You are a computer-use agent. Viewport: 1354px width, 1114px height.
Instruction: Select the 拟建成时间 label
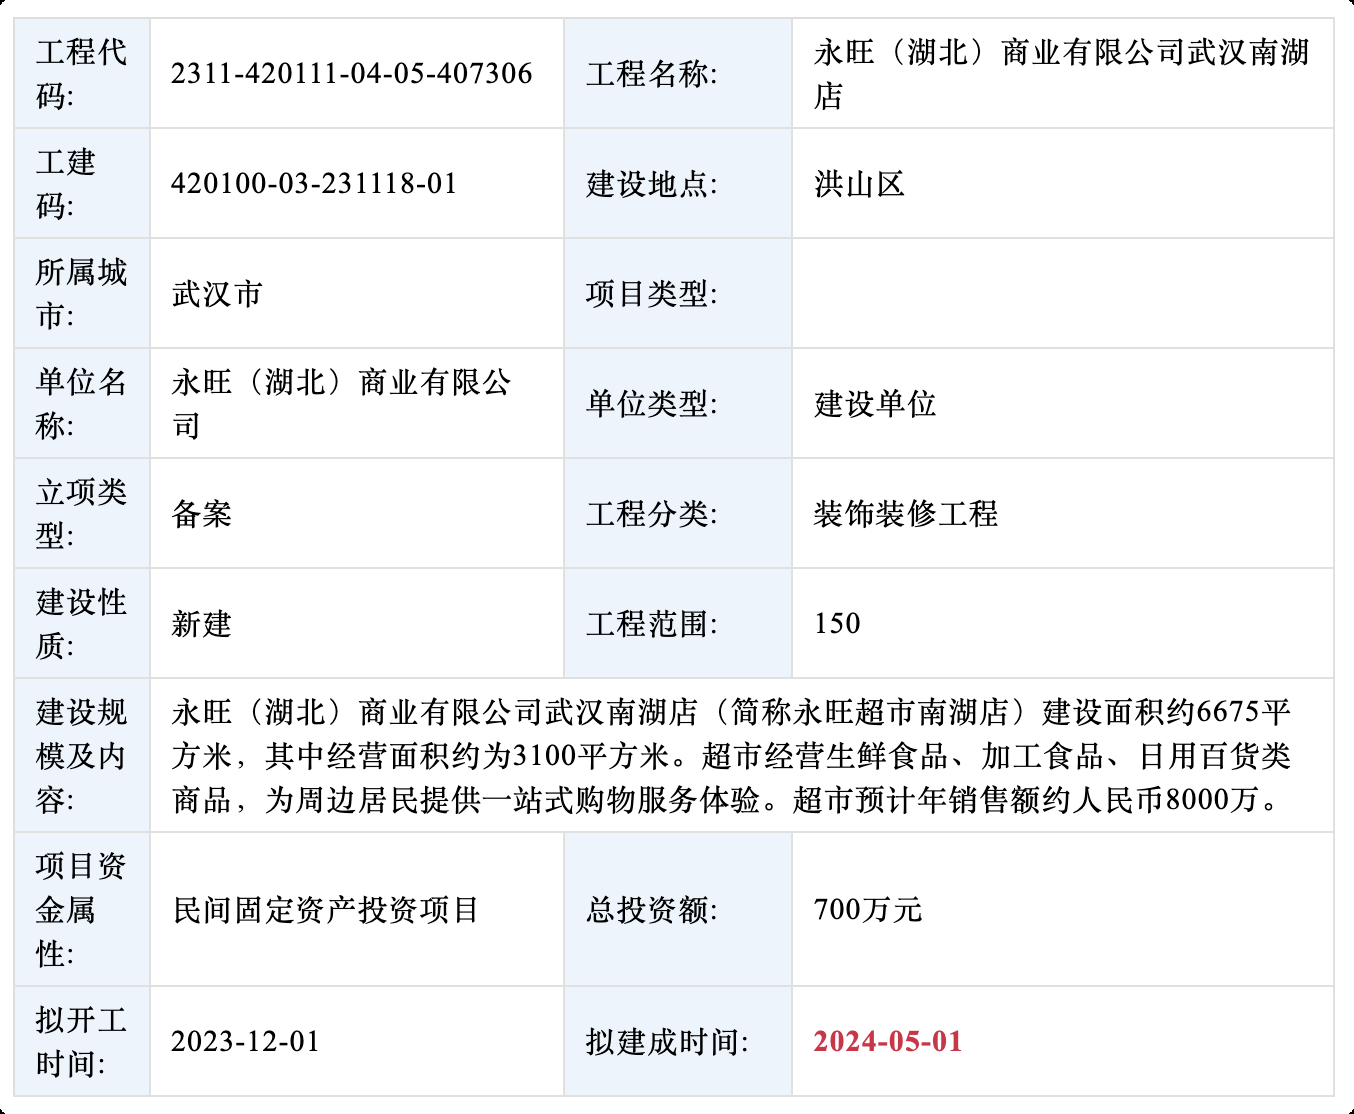point(667,1042)
